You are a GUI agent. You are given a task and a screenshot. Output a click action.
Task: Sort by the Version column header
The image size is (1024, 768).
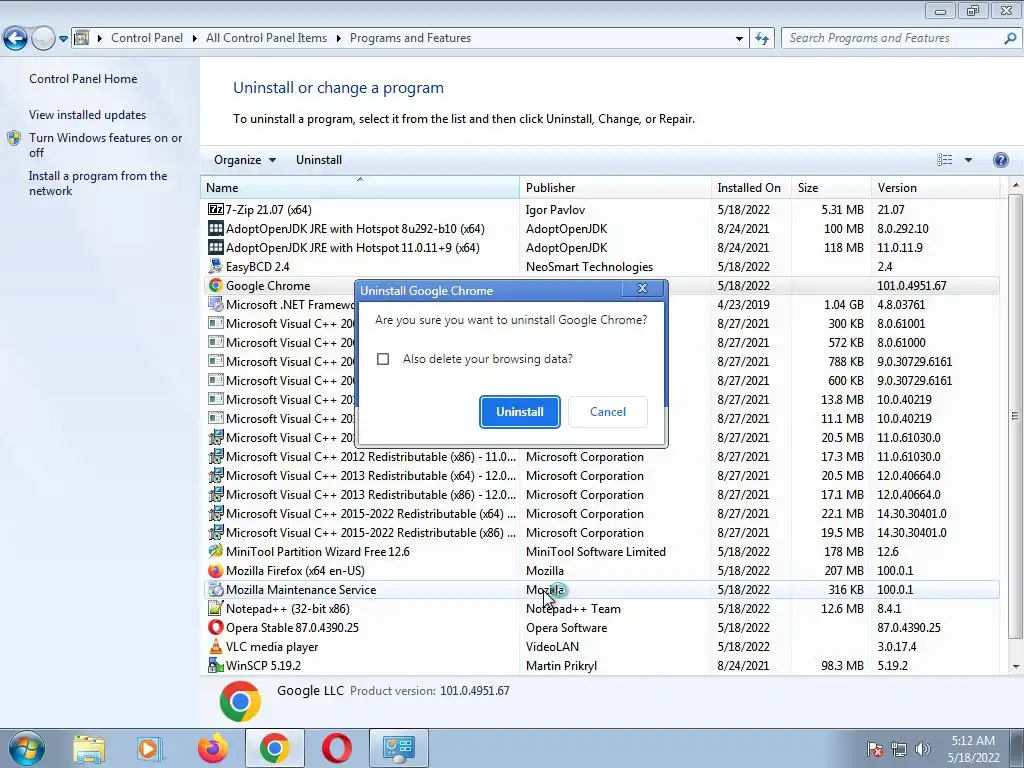click(936, 187)
